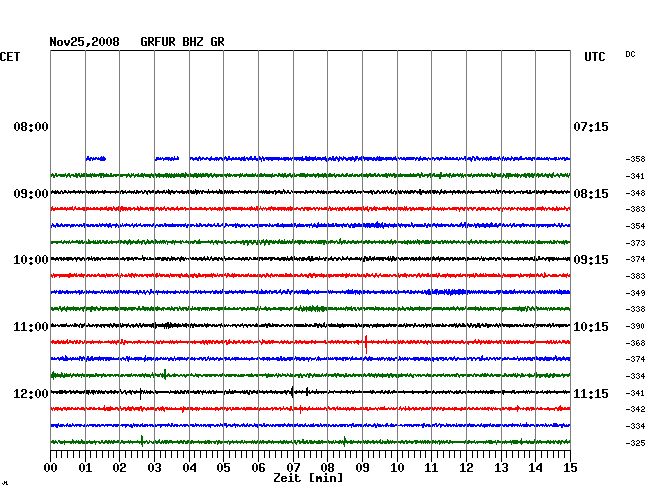Image resolution: width=650 pixels, height=494 pixels.
Task: Click the date label Nov25,2008
Action: tap(84, 42)
